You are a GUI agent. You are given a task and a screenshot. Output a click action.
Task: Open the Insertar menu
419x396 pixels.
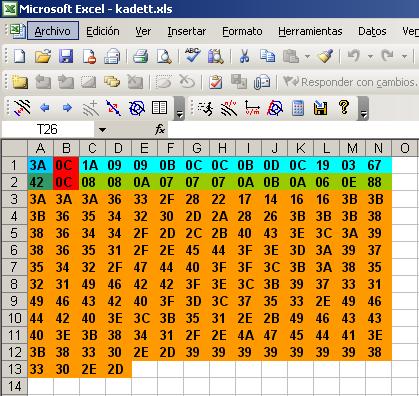(187, 31)
